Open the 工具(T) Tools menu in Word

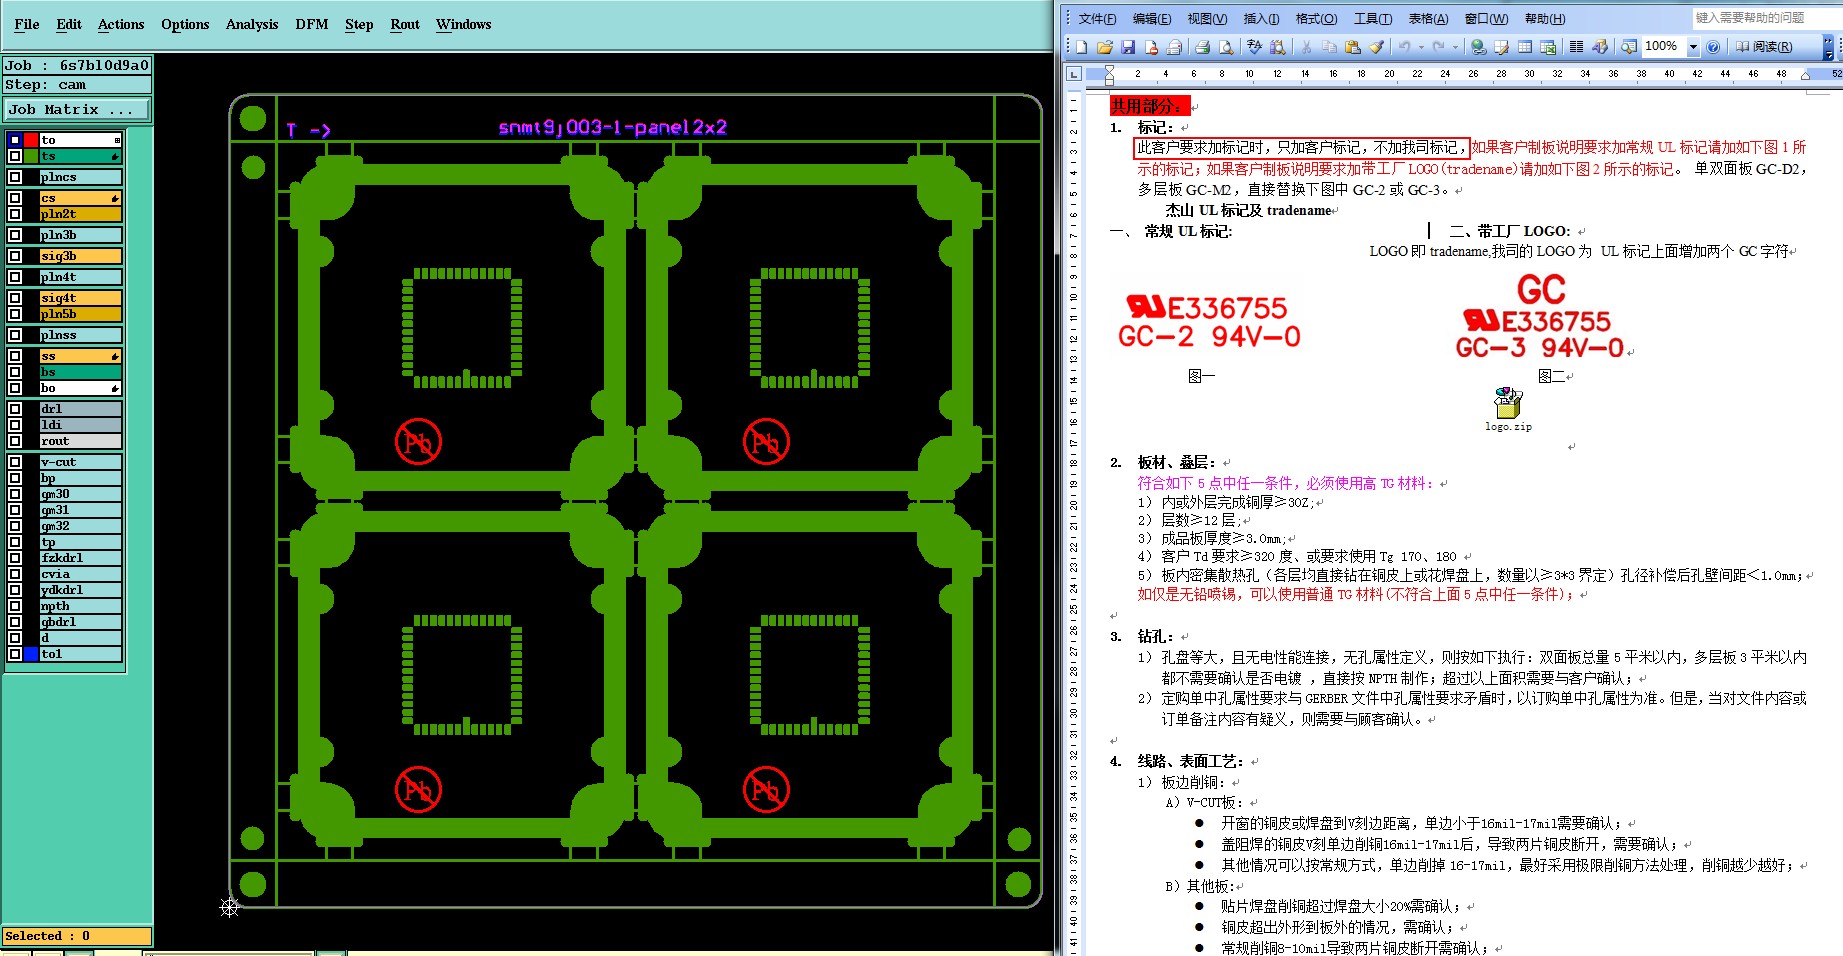point(1373,19)
